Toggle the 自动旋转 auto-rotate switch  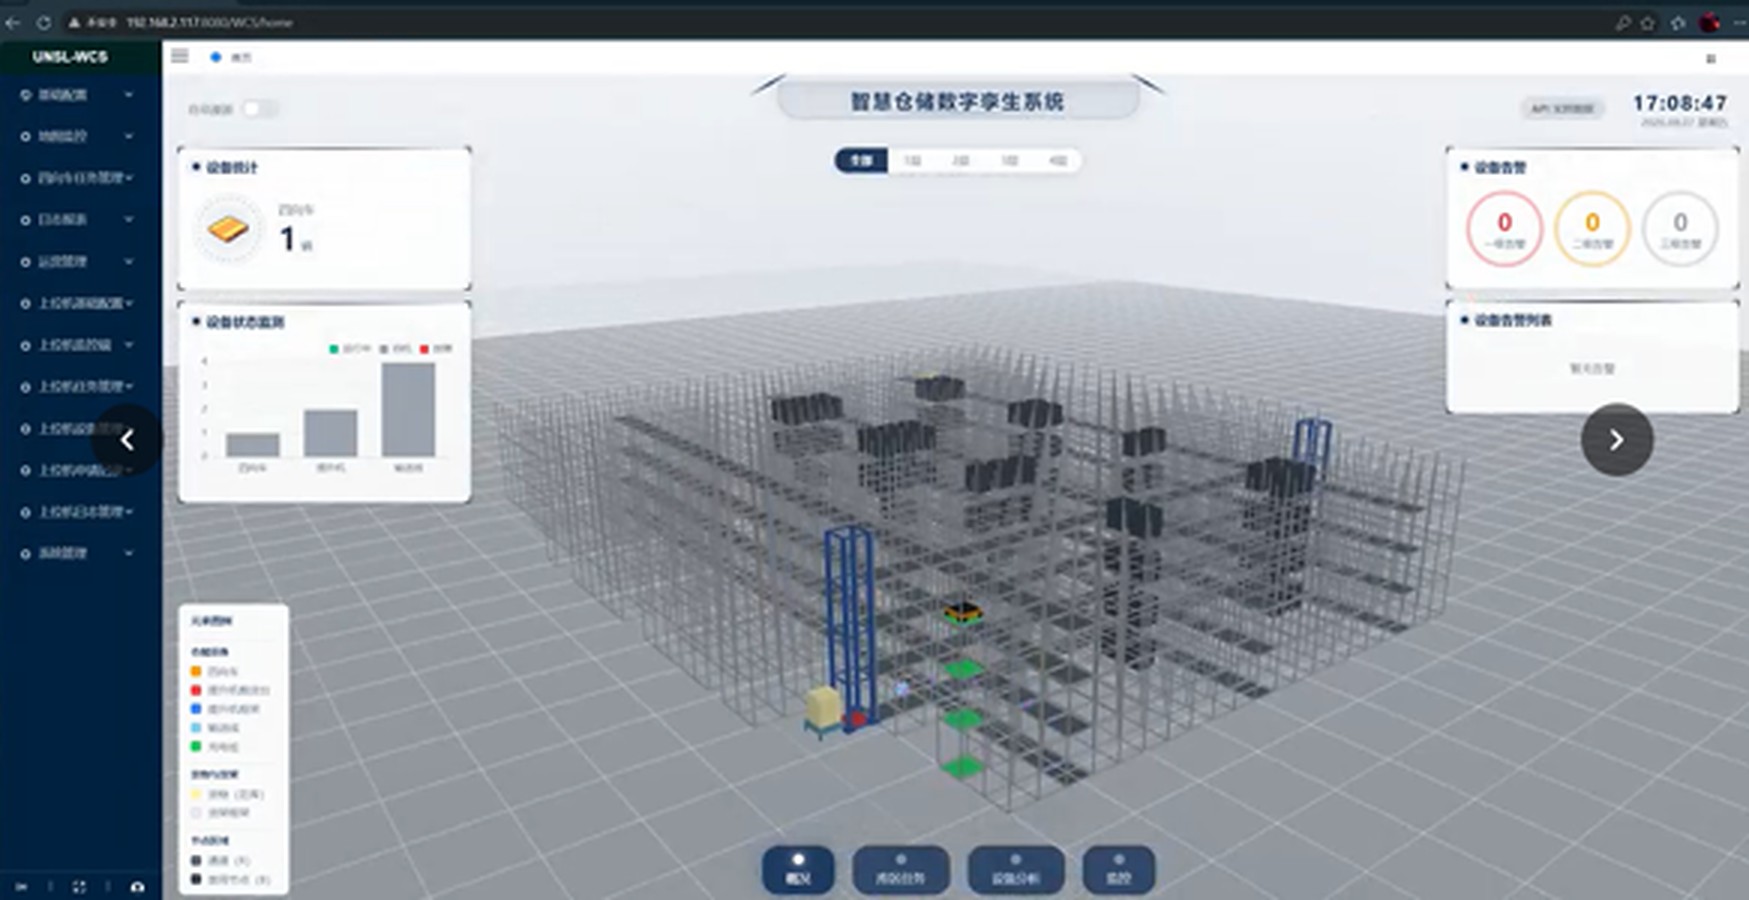(x=259, y=109)
